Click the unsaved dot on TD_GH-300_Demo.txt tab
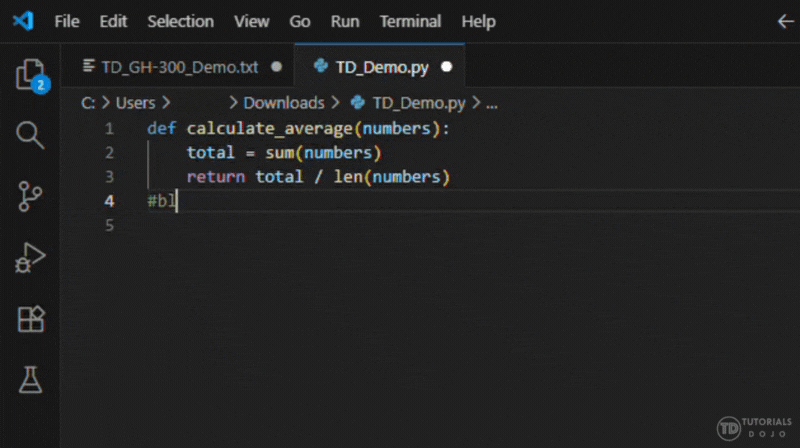The image size is (800, 448). (x=276, y=67)
